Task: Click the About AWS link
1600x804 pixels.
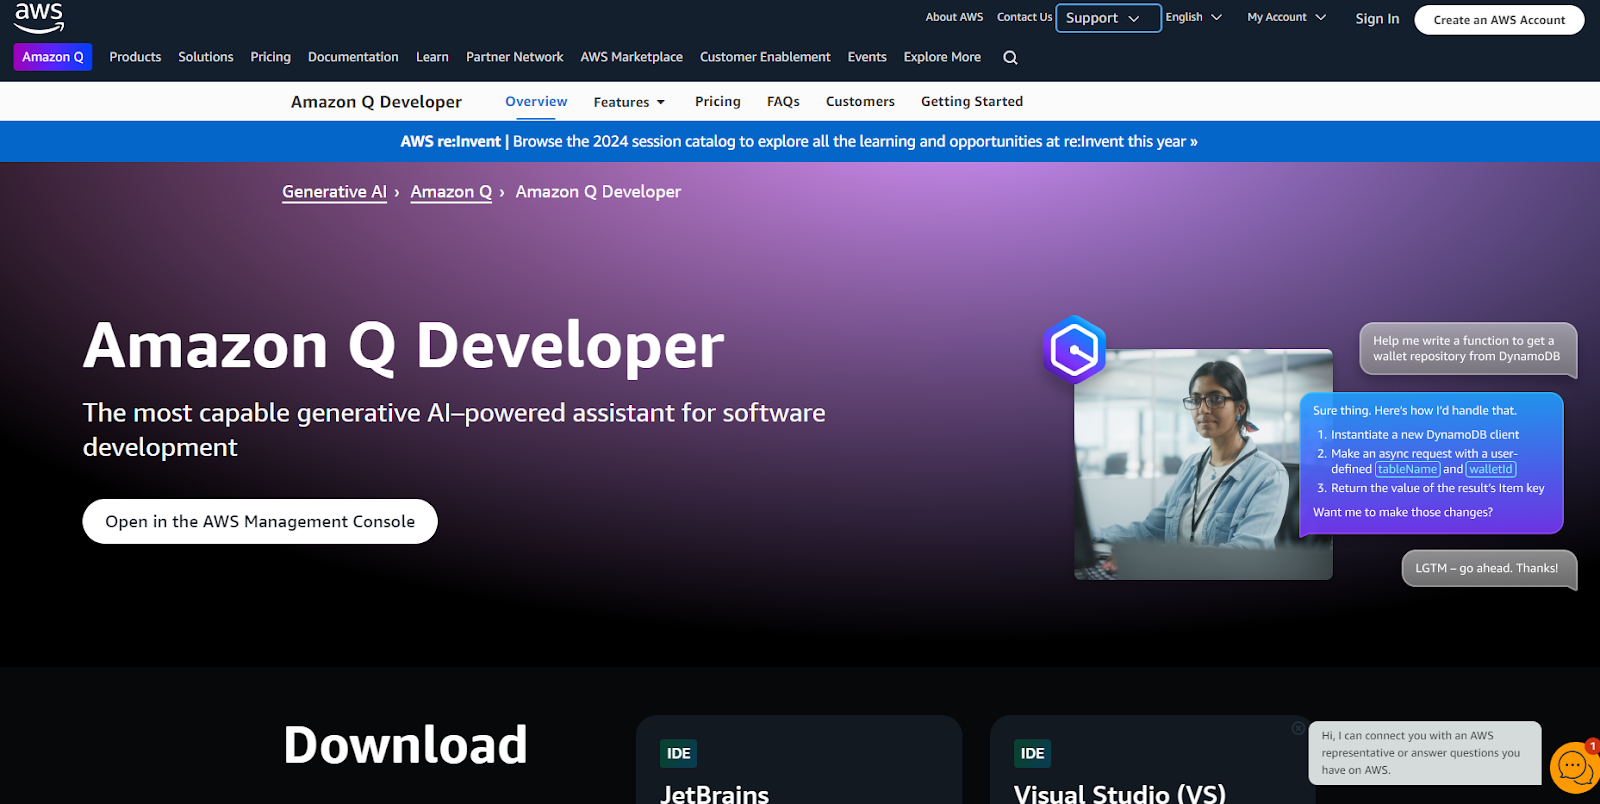Action: pos(954,17)
